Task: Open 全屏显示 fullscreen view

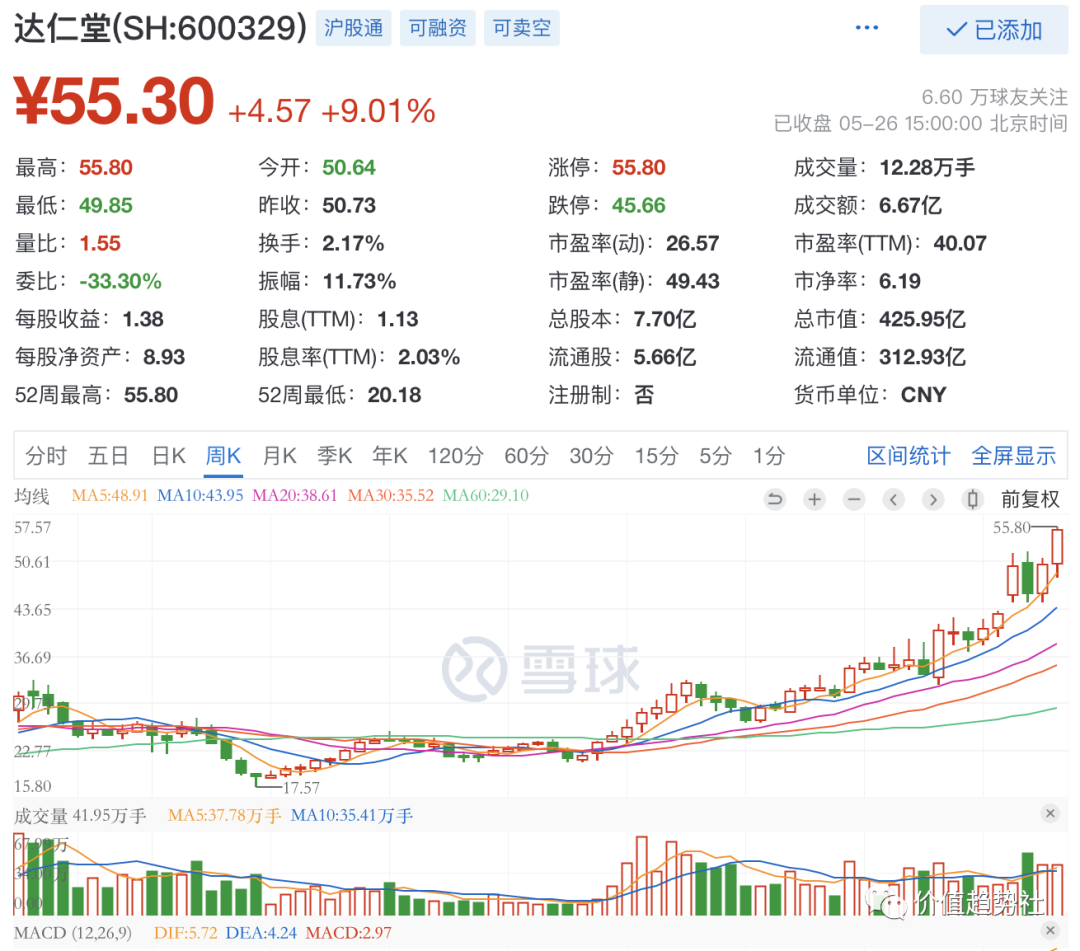Action: [x=1013, y=456]
